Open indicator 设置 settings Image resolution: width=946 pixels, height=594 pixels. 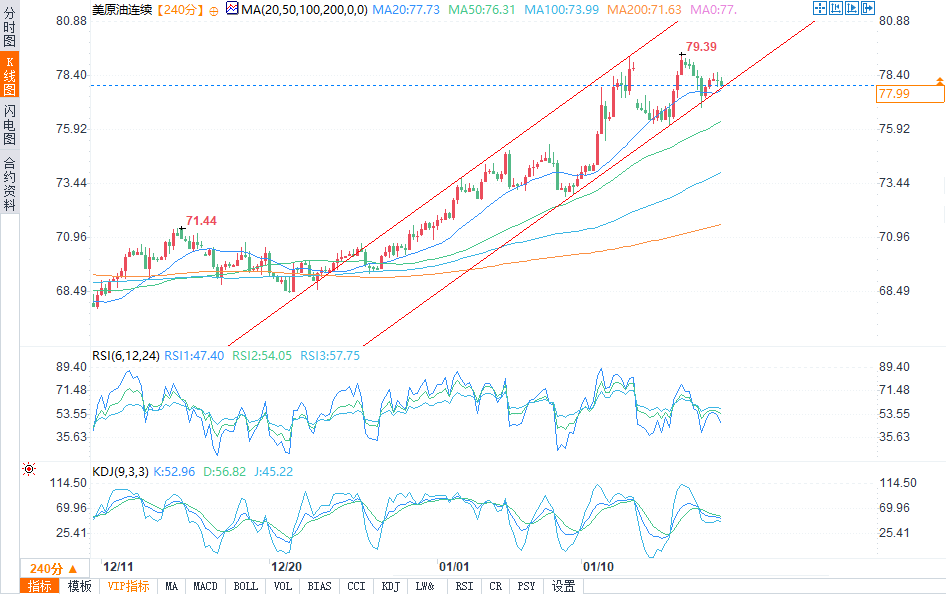563,586
